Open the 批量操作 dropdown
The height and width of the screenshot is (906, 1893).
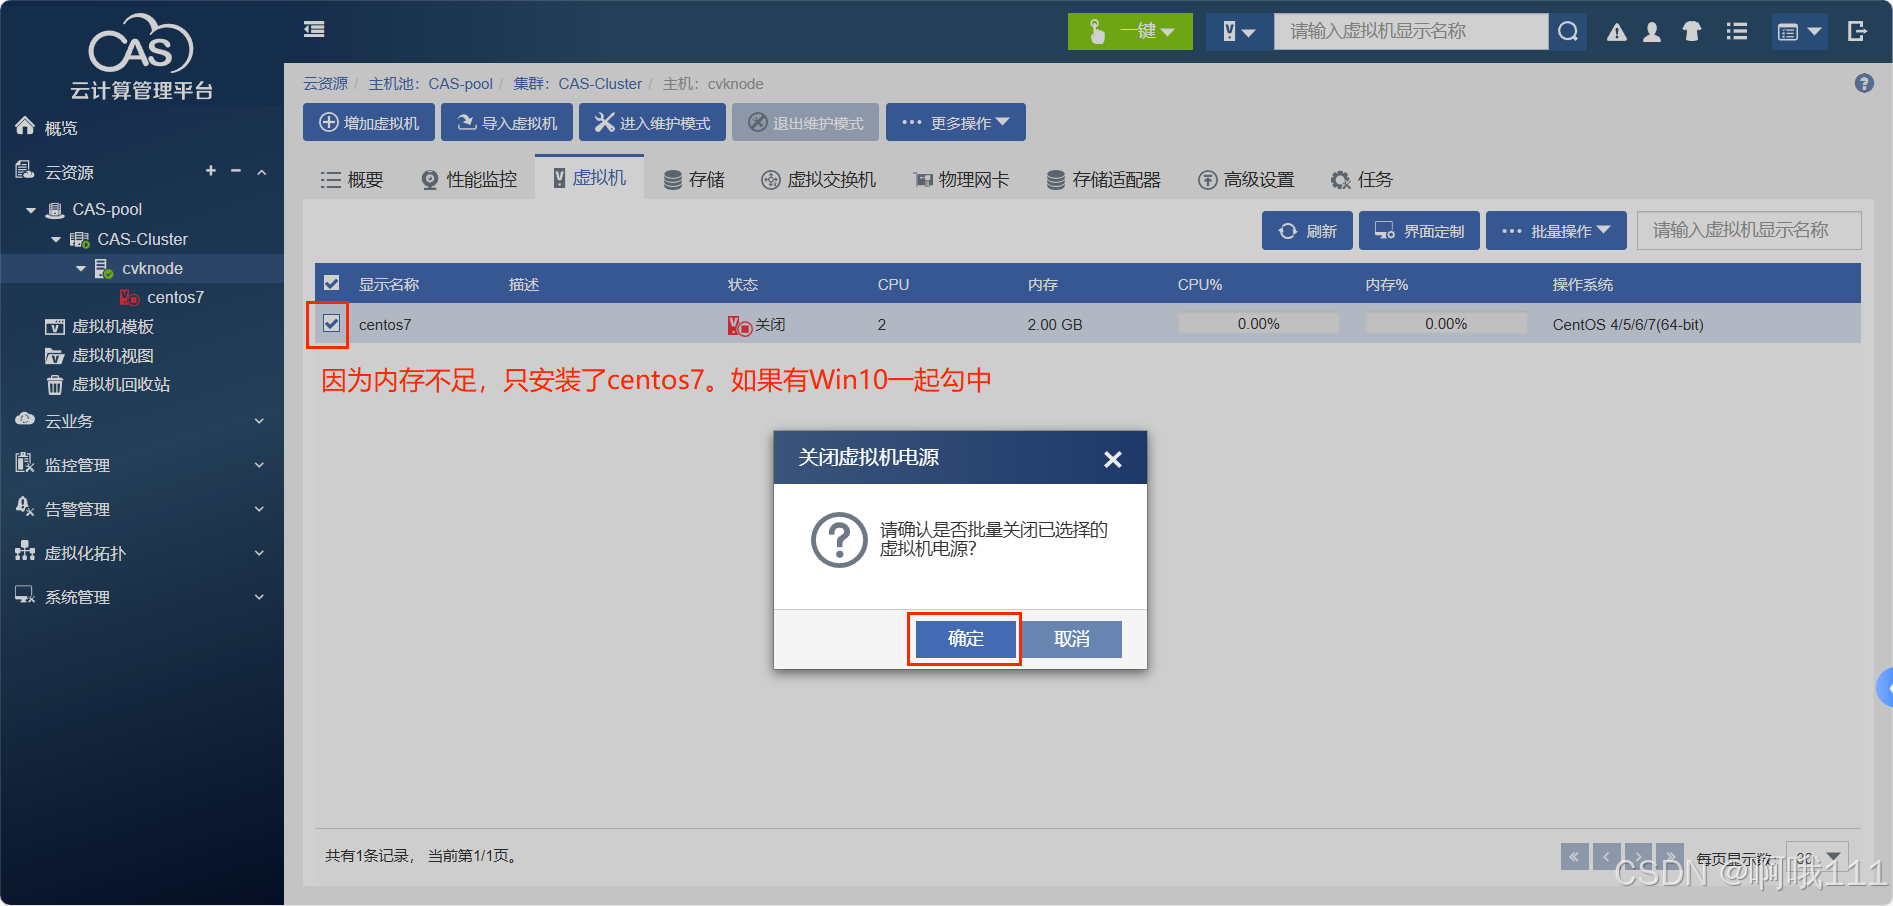pos(1556,230)
